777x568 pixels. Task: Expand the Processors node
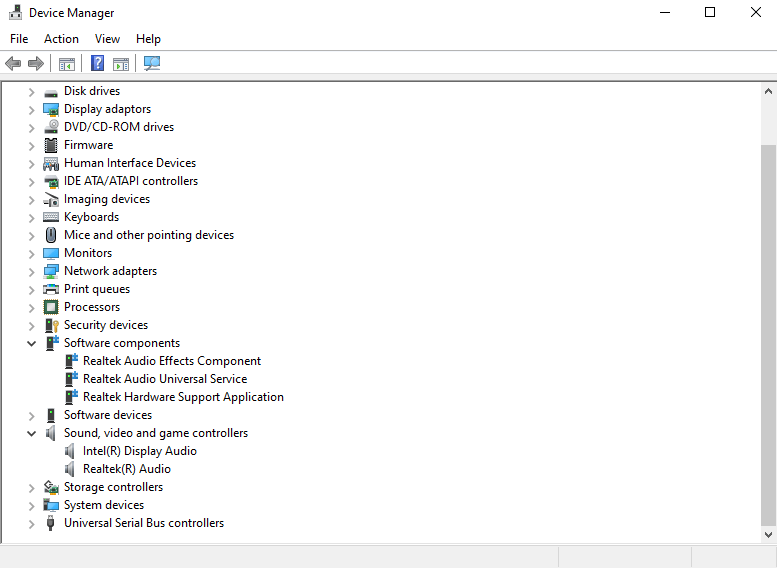(31, 308)
